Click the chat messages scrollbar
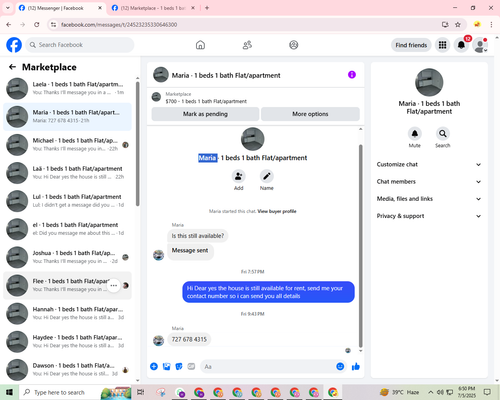Image resolution: width=500 pixels, height=400 pixels. pos(360,246)
